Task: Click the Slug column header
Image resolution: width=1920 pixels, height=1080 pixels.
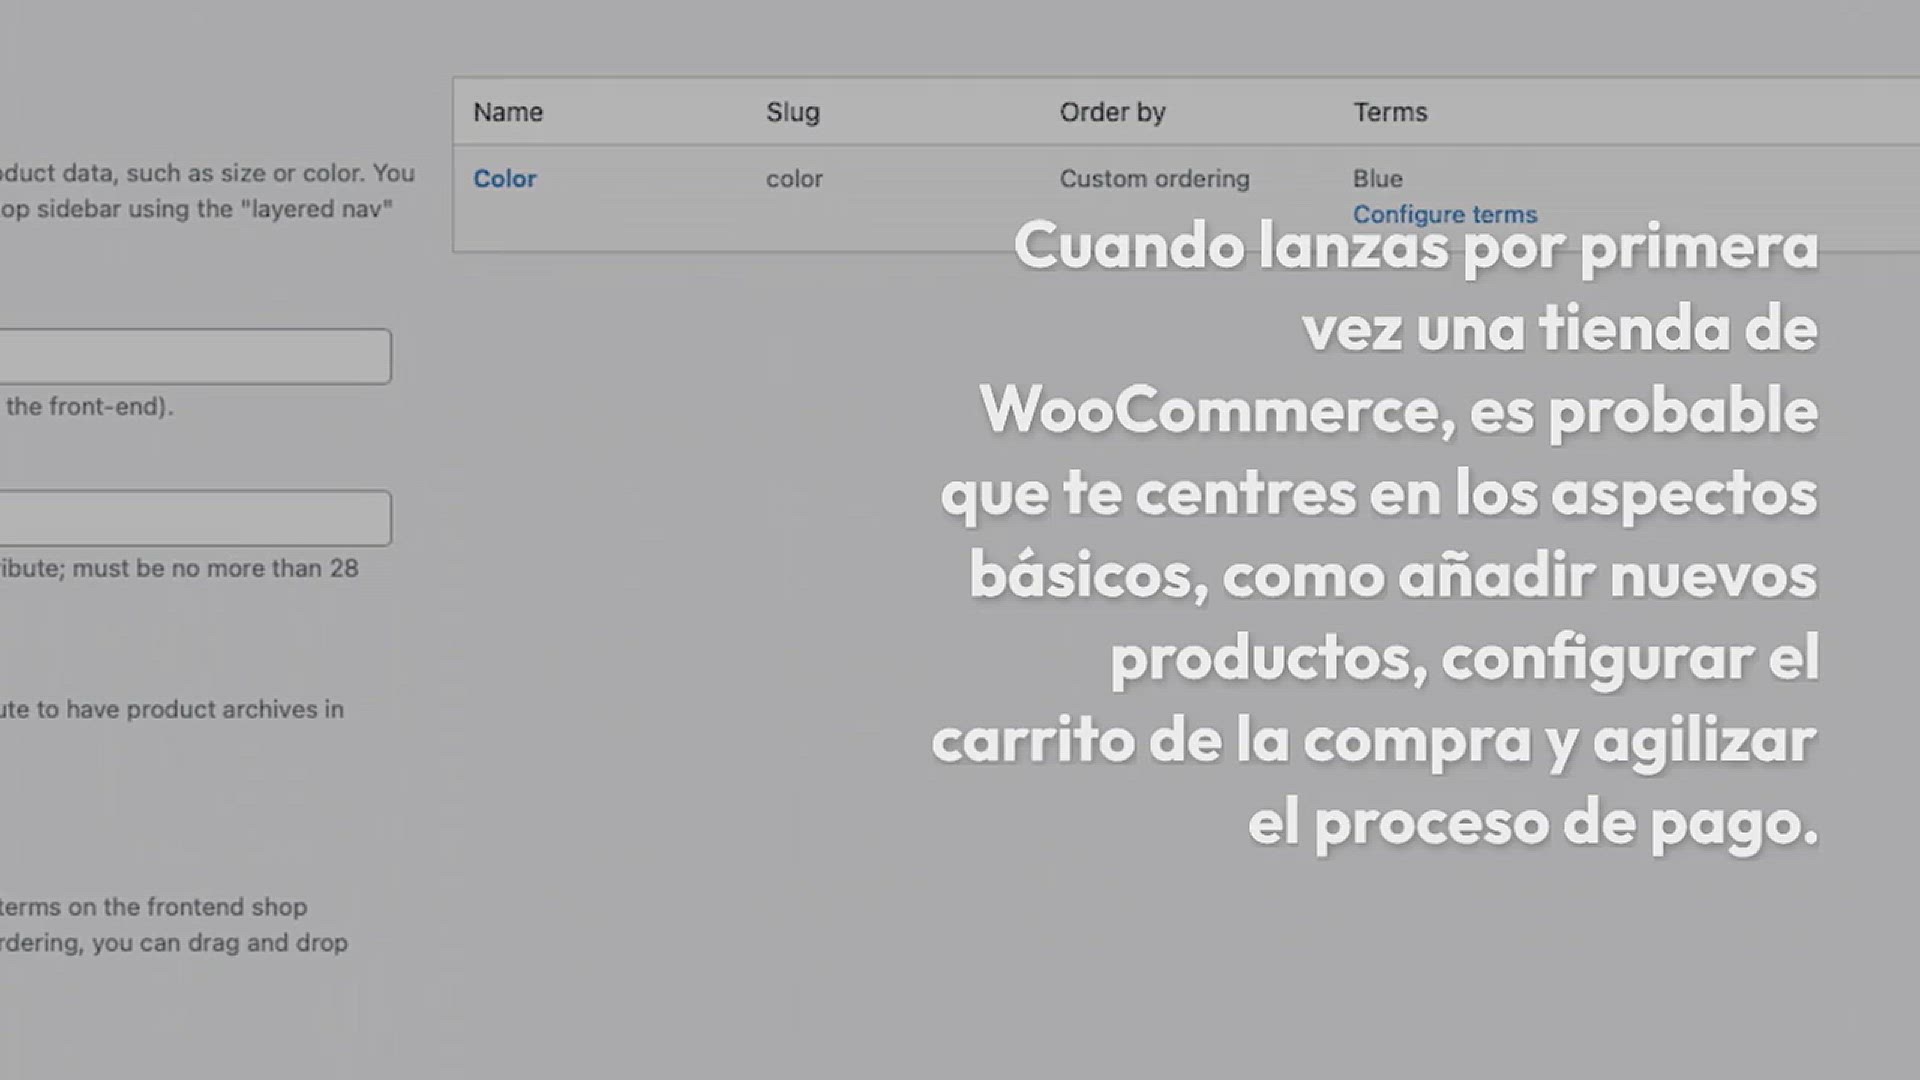Action: point(792,112)
